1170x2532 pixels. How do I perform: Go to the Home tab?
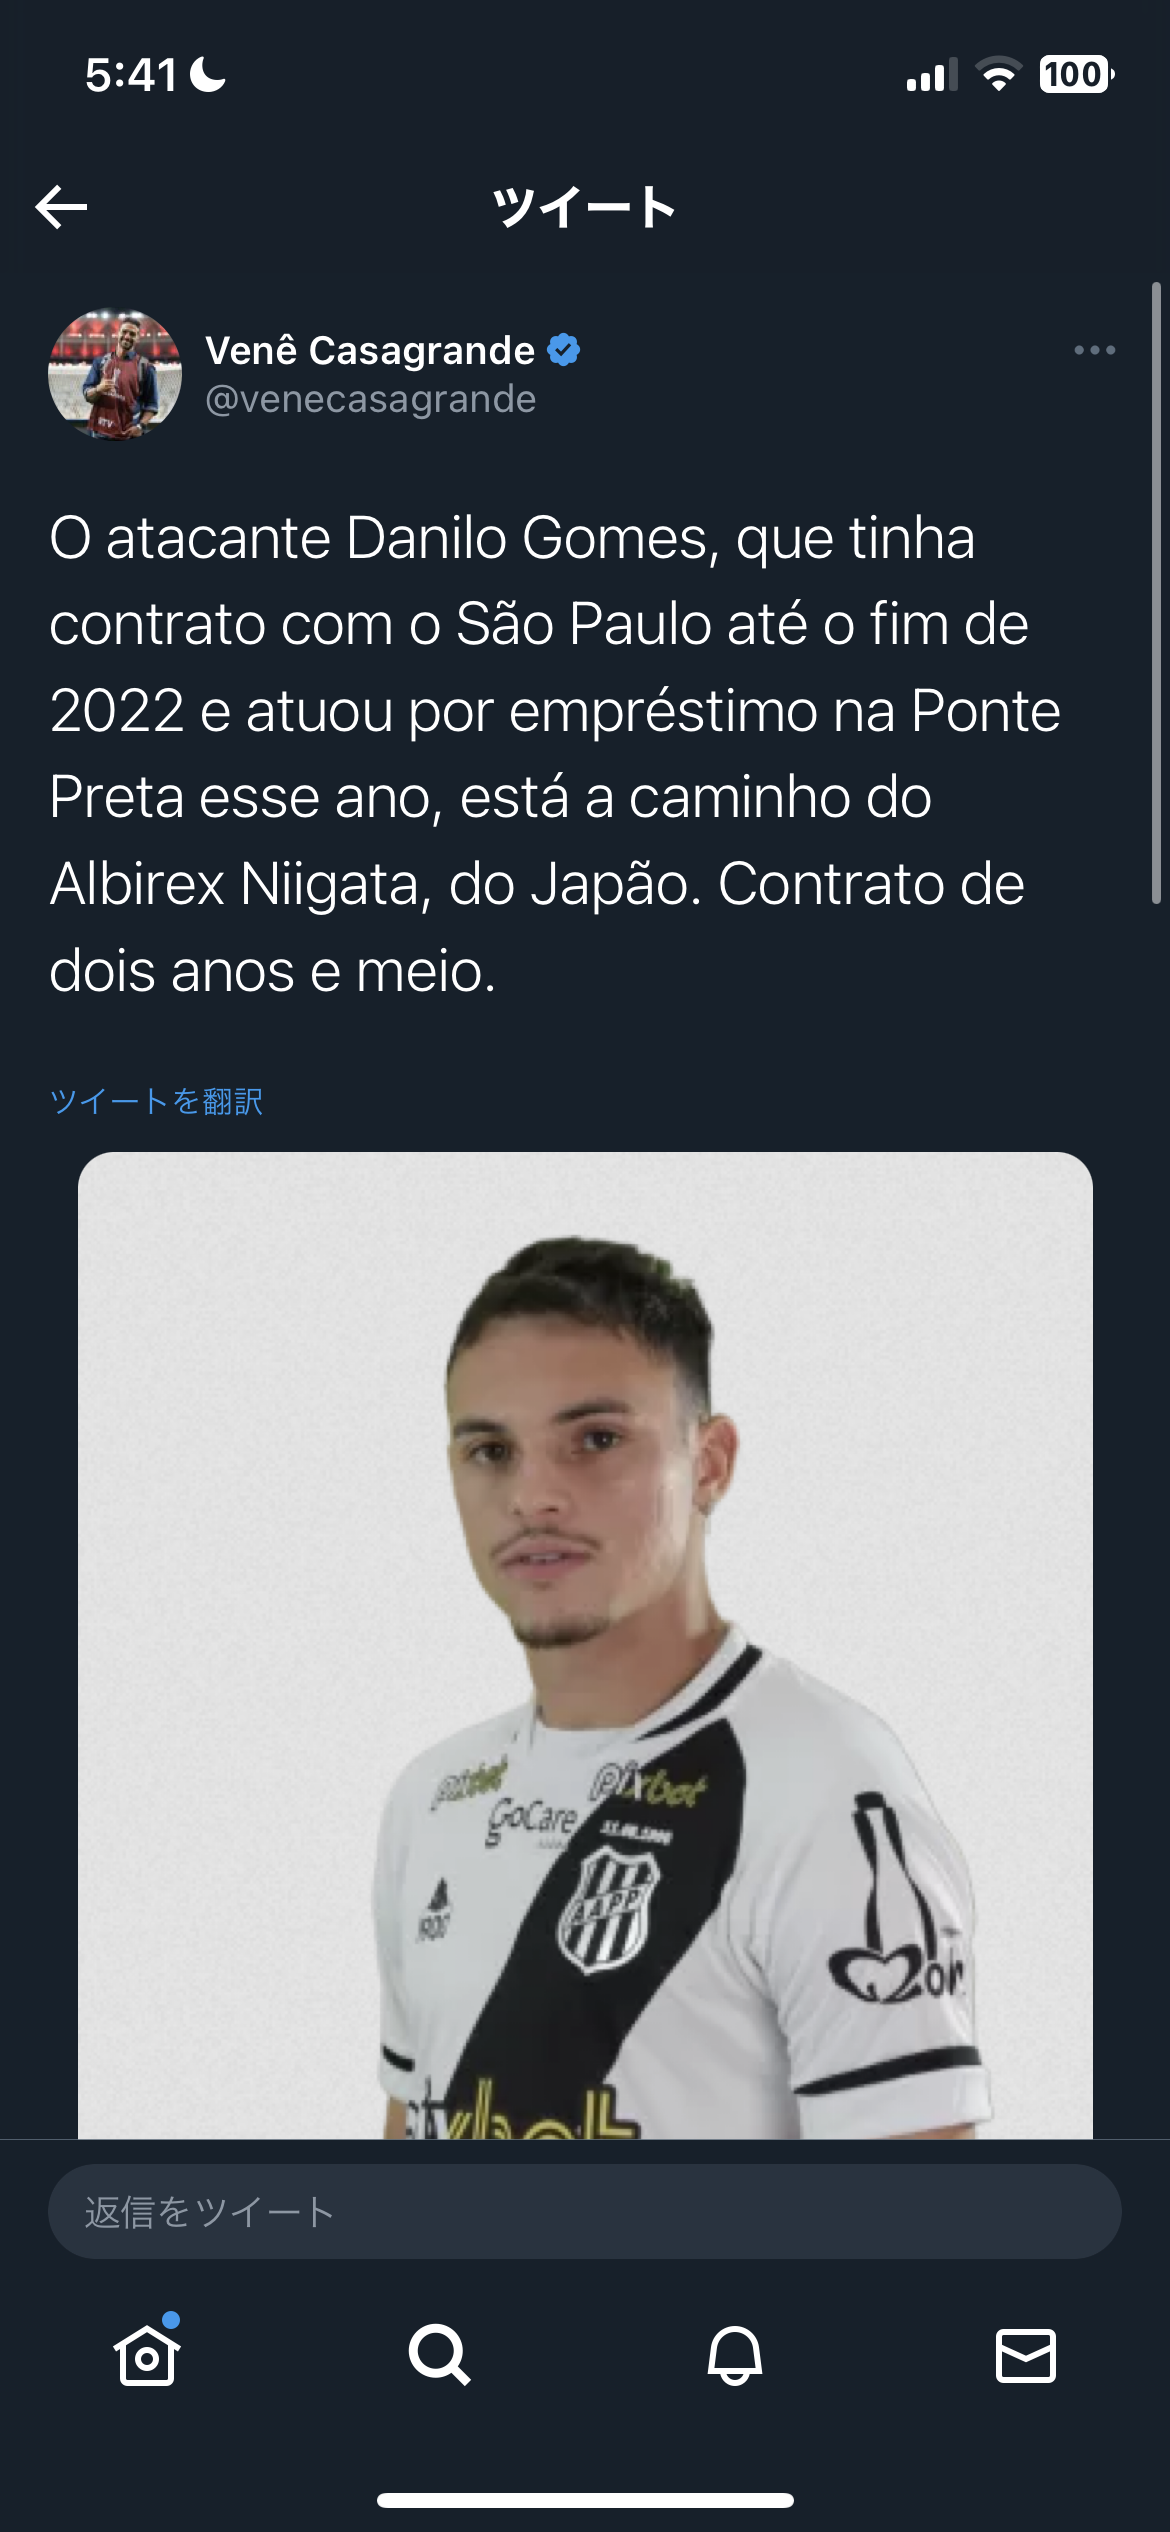[147, 2353]
